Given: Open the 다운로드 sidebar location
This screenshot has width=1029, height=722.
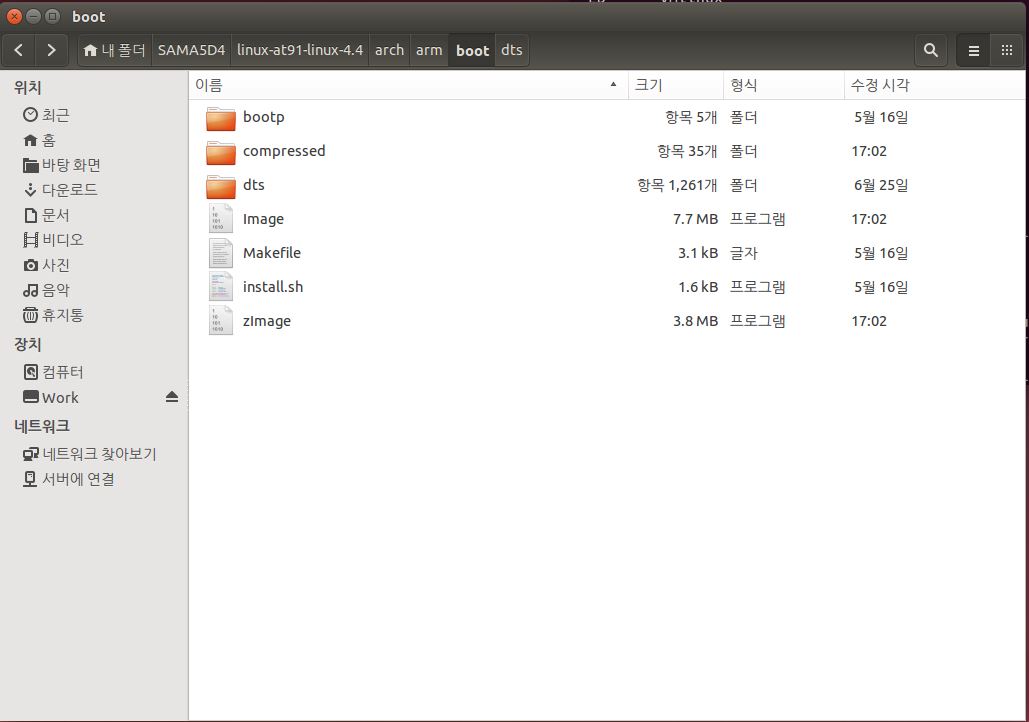Looking at the screenshot, I should pos(69,190).
